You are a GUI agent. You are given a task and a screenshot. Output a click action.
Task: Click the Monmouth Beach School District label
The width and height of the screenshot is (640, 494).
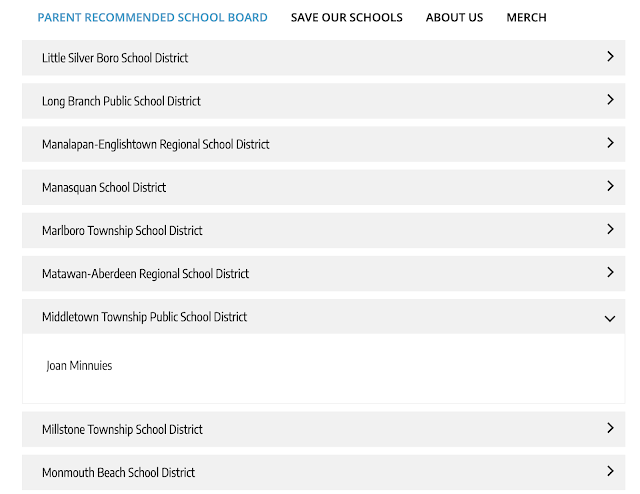pos(118,473)
